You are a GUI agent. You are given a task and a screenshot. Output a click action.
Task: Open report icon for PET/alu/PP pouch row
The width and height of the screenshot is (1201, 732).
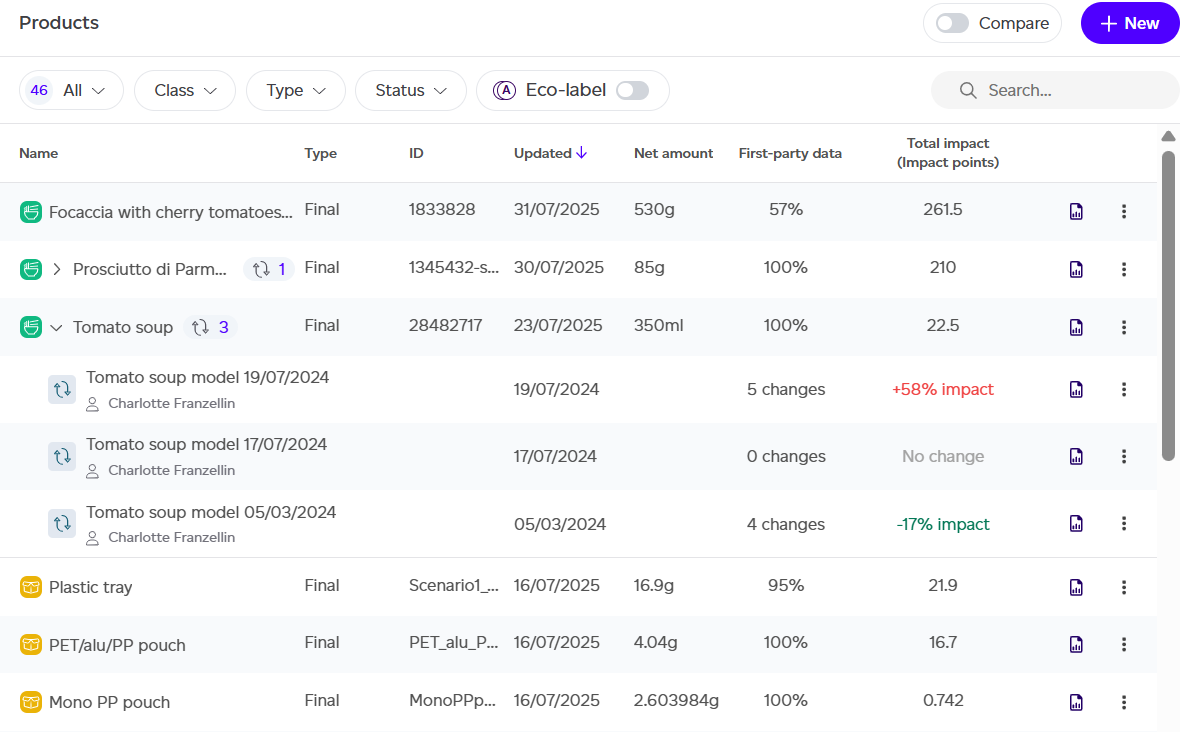coord(1076,644)
